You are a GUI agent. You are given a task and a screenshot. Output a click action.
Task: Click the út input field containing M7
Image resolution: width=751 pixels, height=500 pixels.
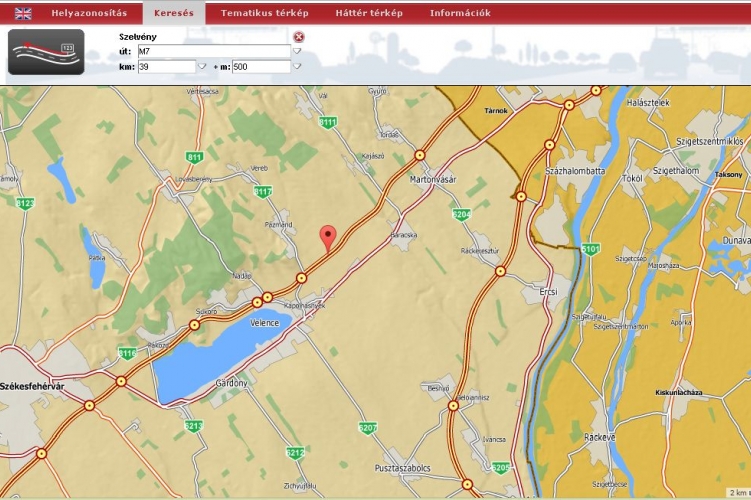[213, 51]
